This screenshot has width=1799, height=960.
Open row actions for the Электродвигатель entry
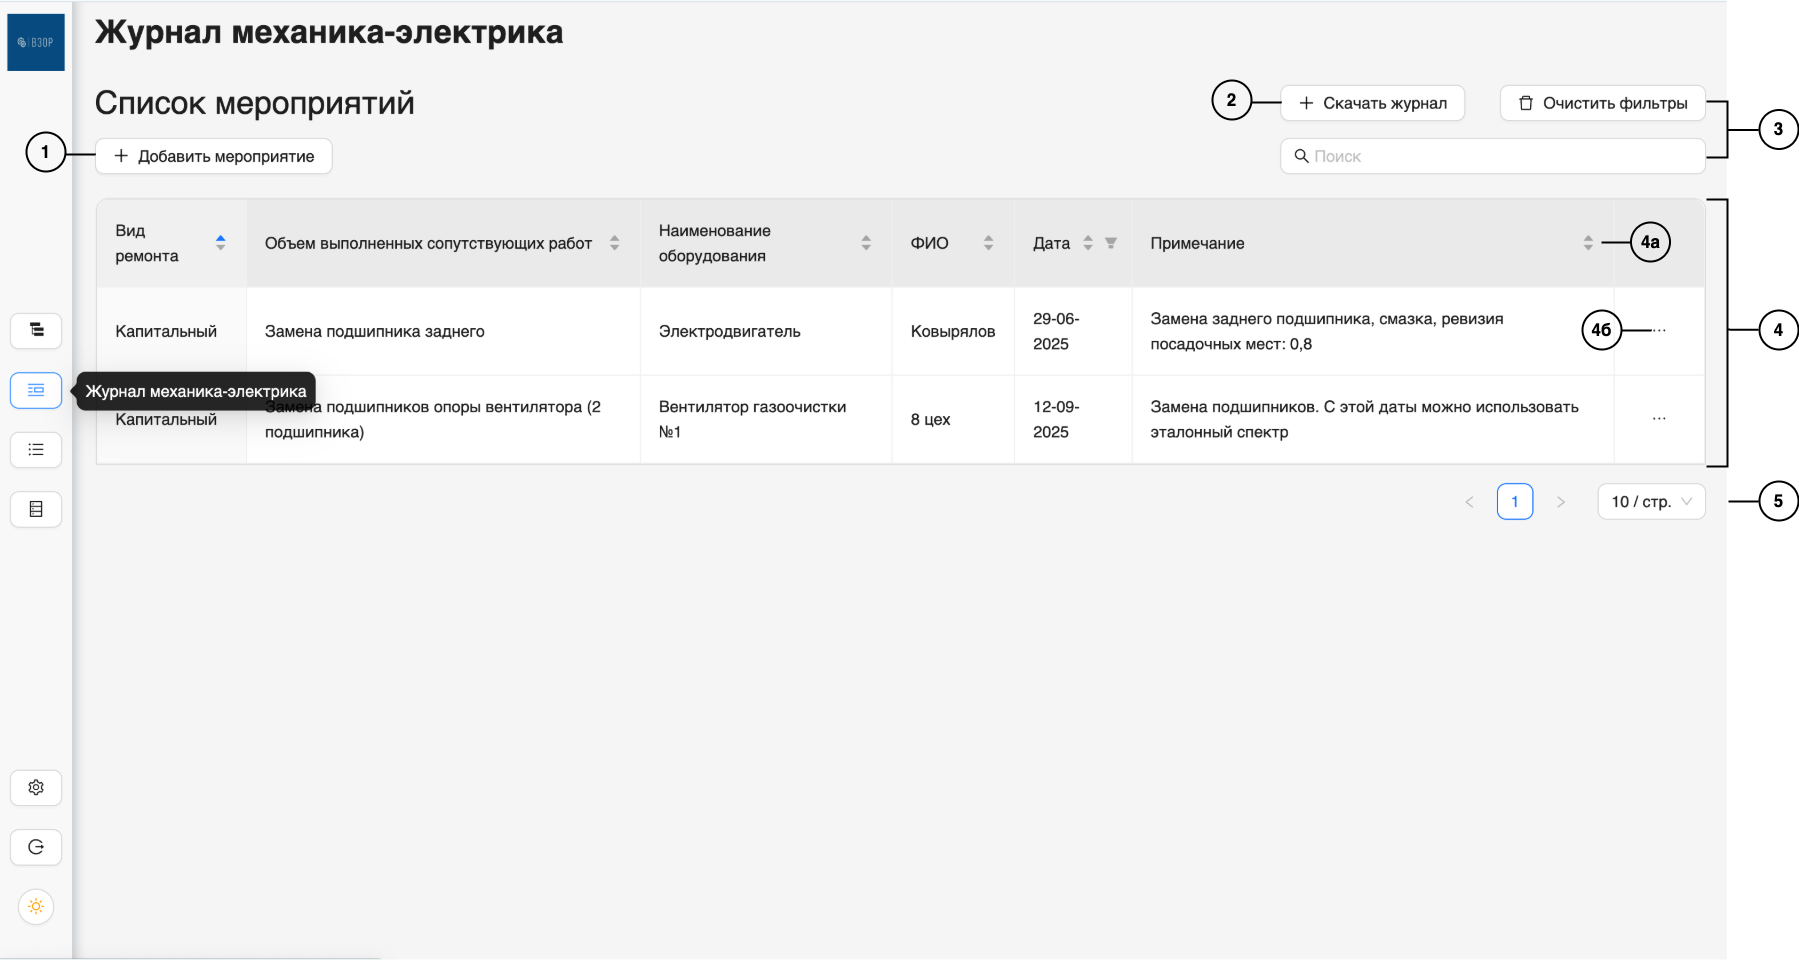(x=1658, y=331)
